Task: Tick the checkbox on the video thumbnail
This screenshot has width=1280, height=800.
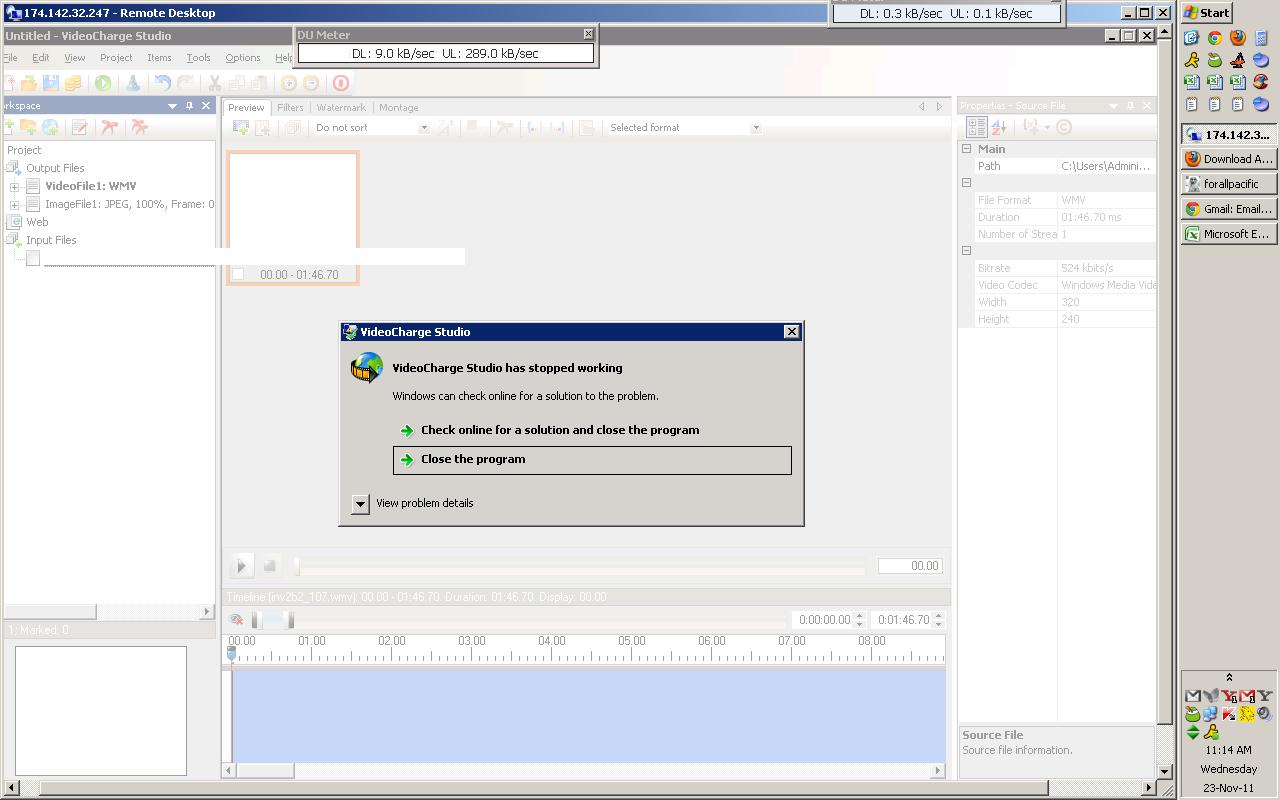Action: [x=238, y=274]
